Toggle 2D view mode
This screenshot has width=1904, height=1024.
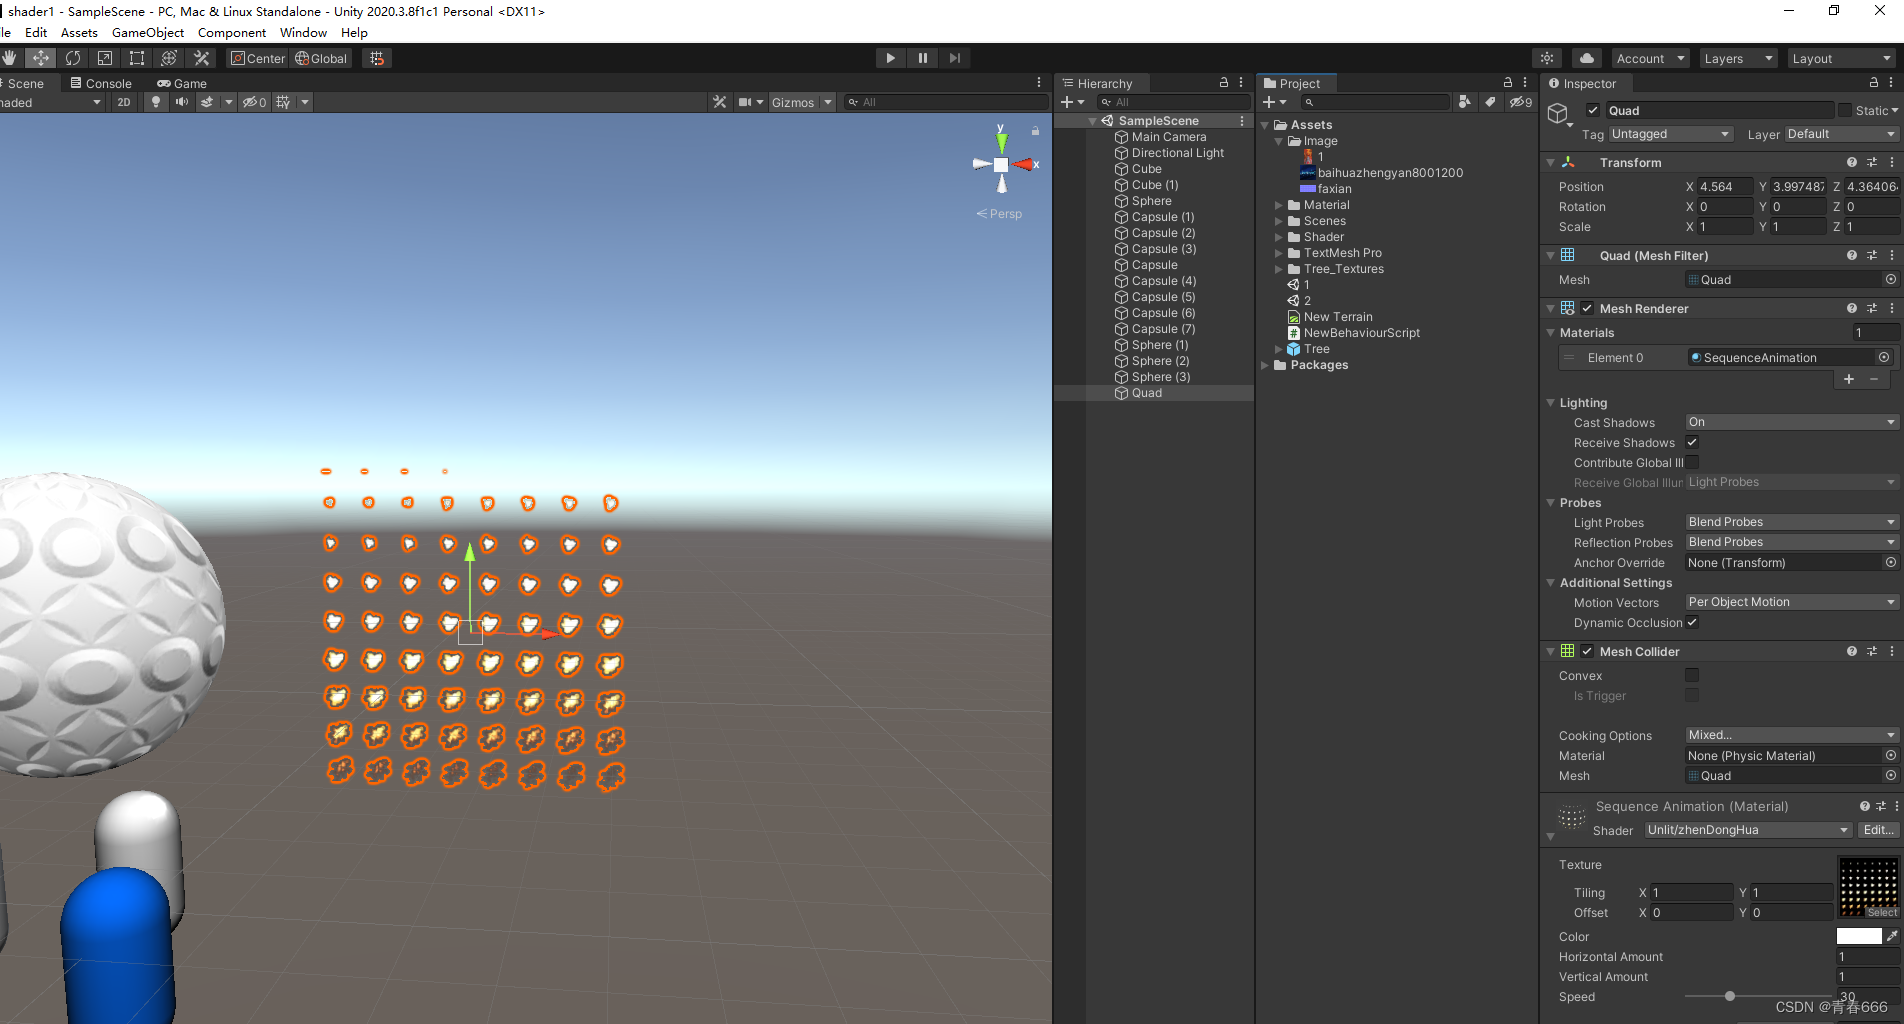[x=123, y=102]
